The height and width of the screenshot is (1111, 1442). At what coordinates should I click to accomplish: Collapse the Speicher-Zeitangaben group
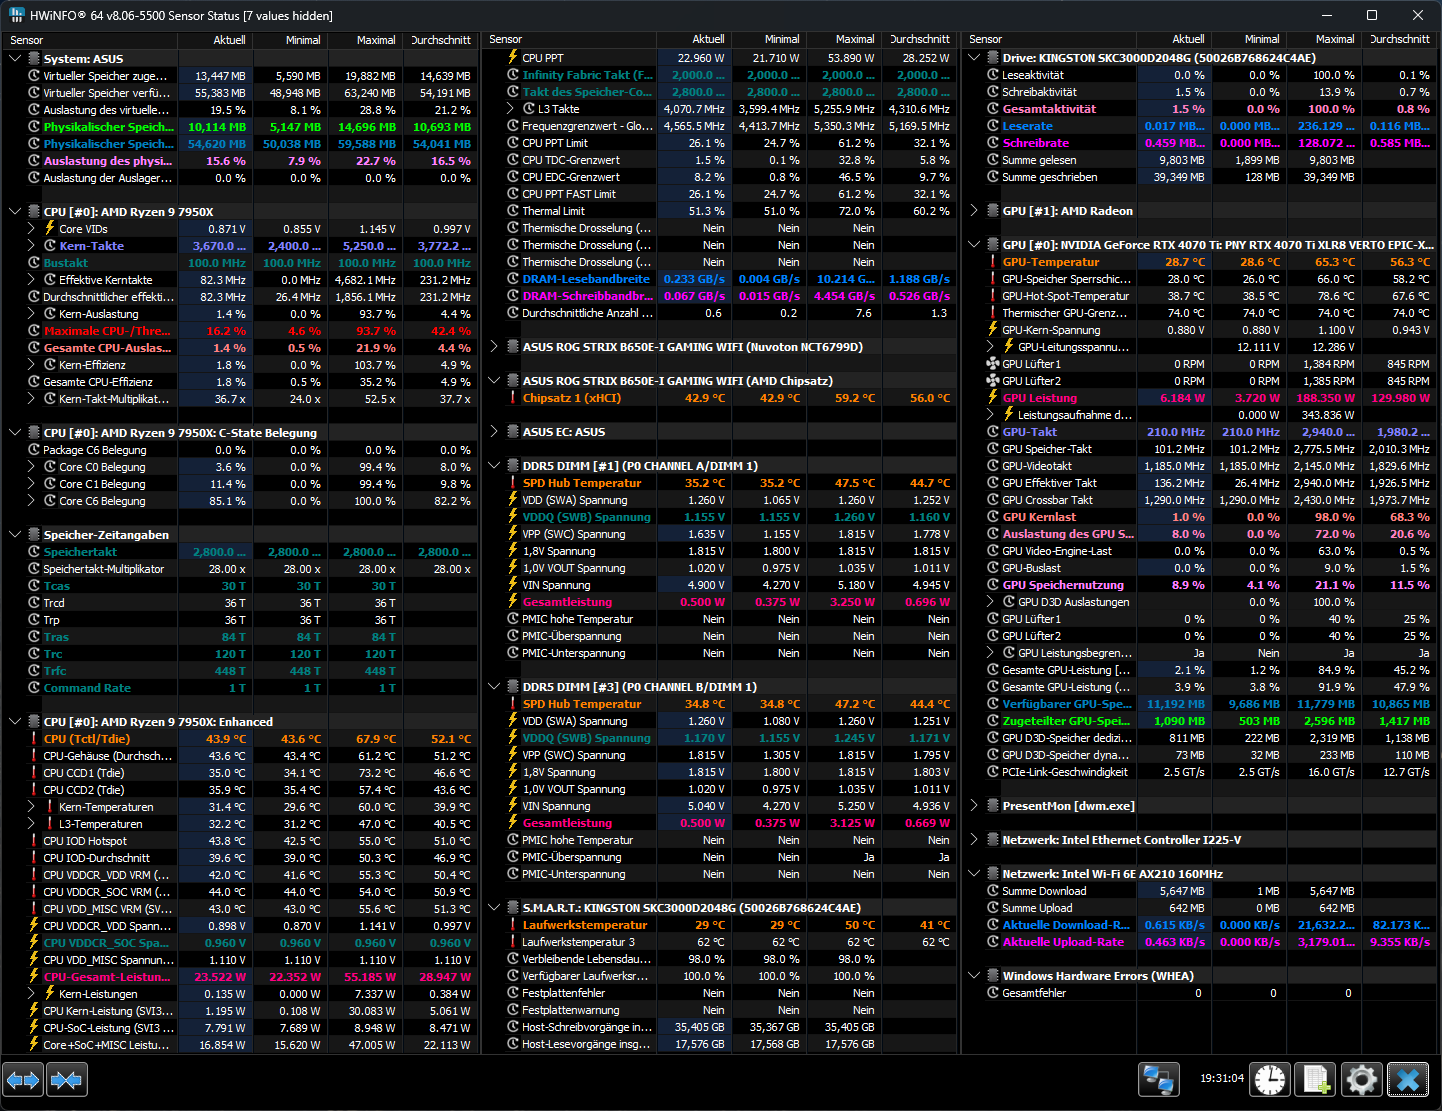[15, 535]
